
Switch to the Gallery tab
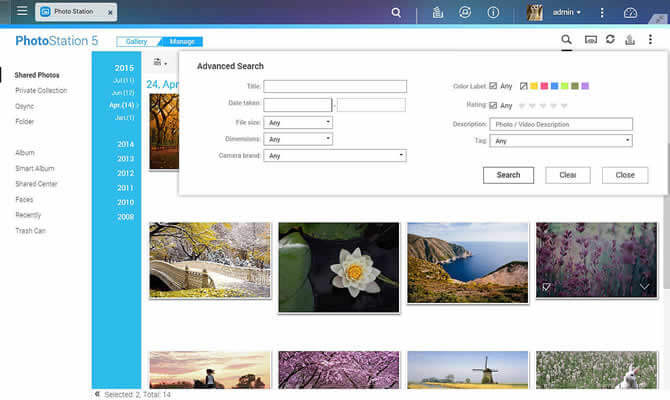pyautogui.click(x=135, y=42)
